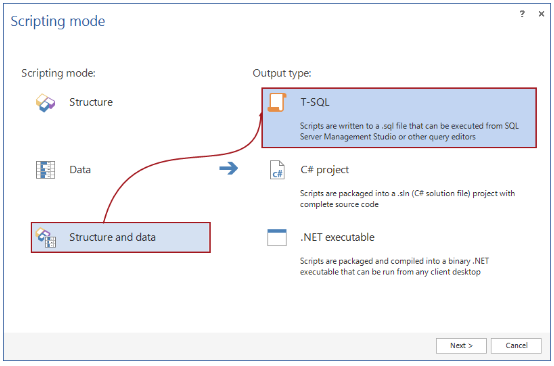Click the T-SQL .sql file description text

click(409, 131)
